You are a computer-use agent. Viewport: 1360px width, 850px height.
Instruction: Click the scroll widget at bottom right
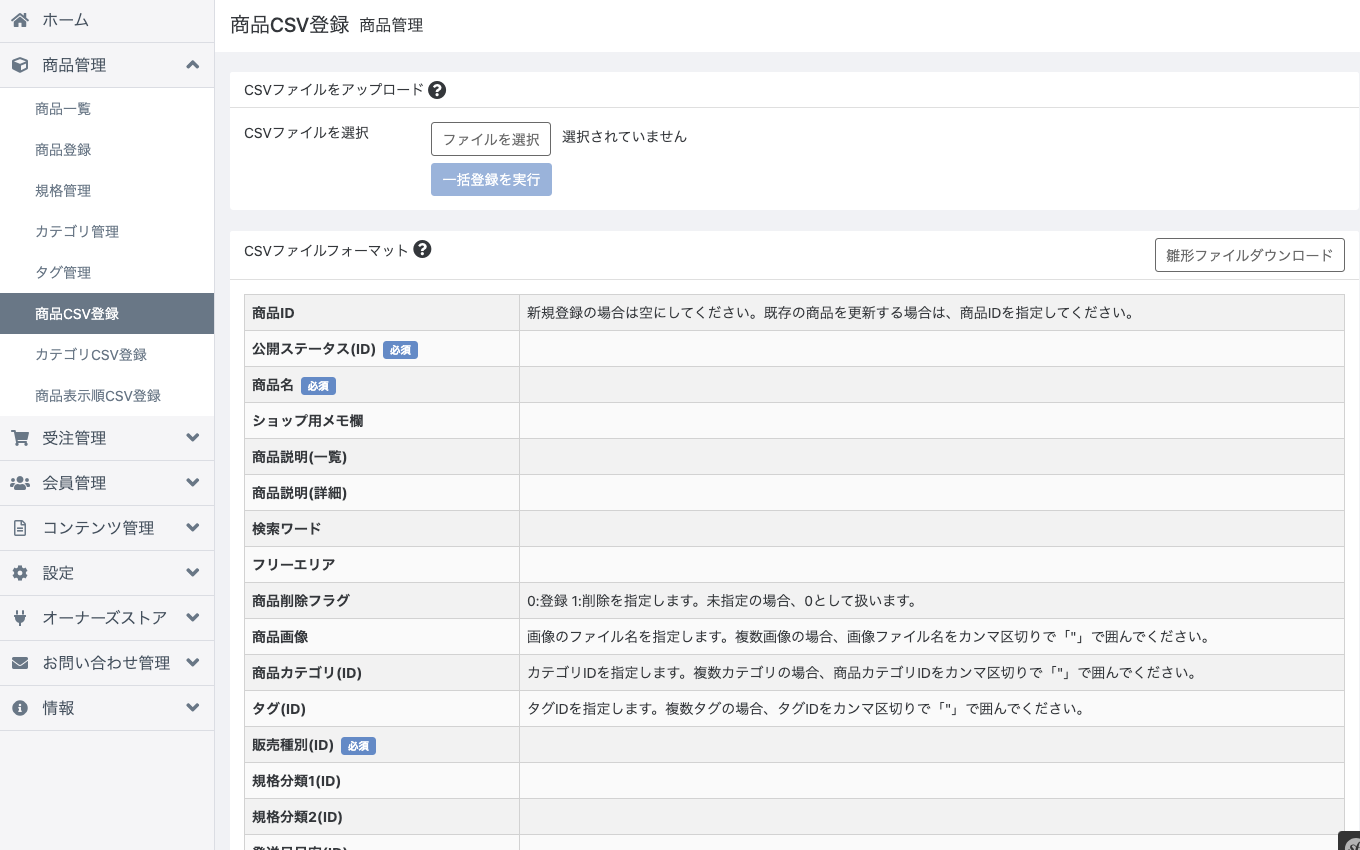[1352, 844]
